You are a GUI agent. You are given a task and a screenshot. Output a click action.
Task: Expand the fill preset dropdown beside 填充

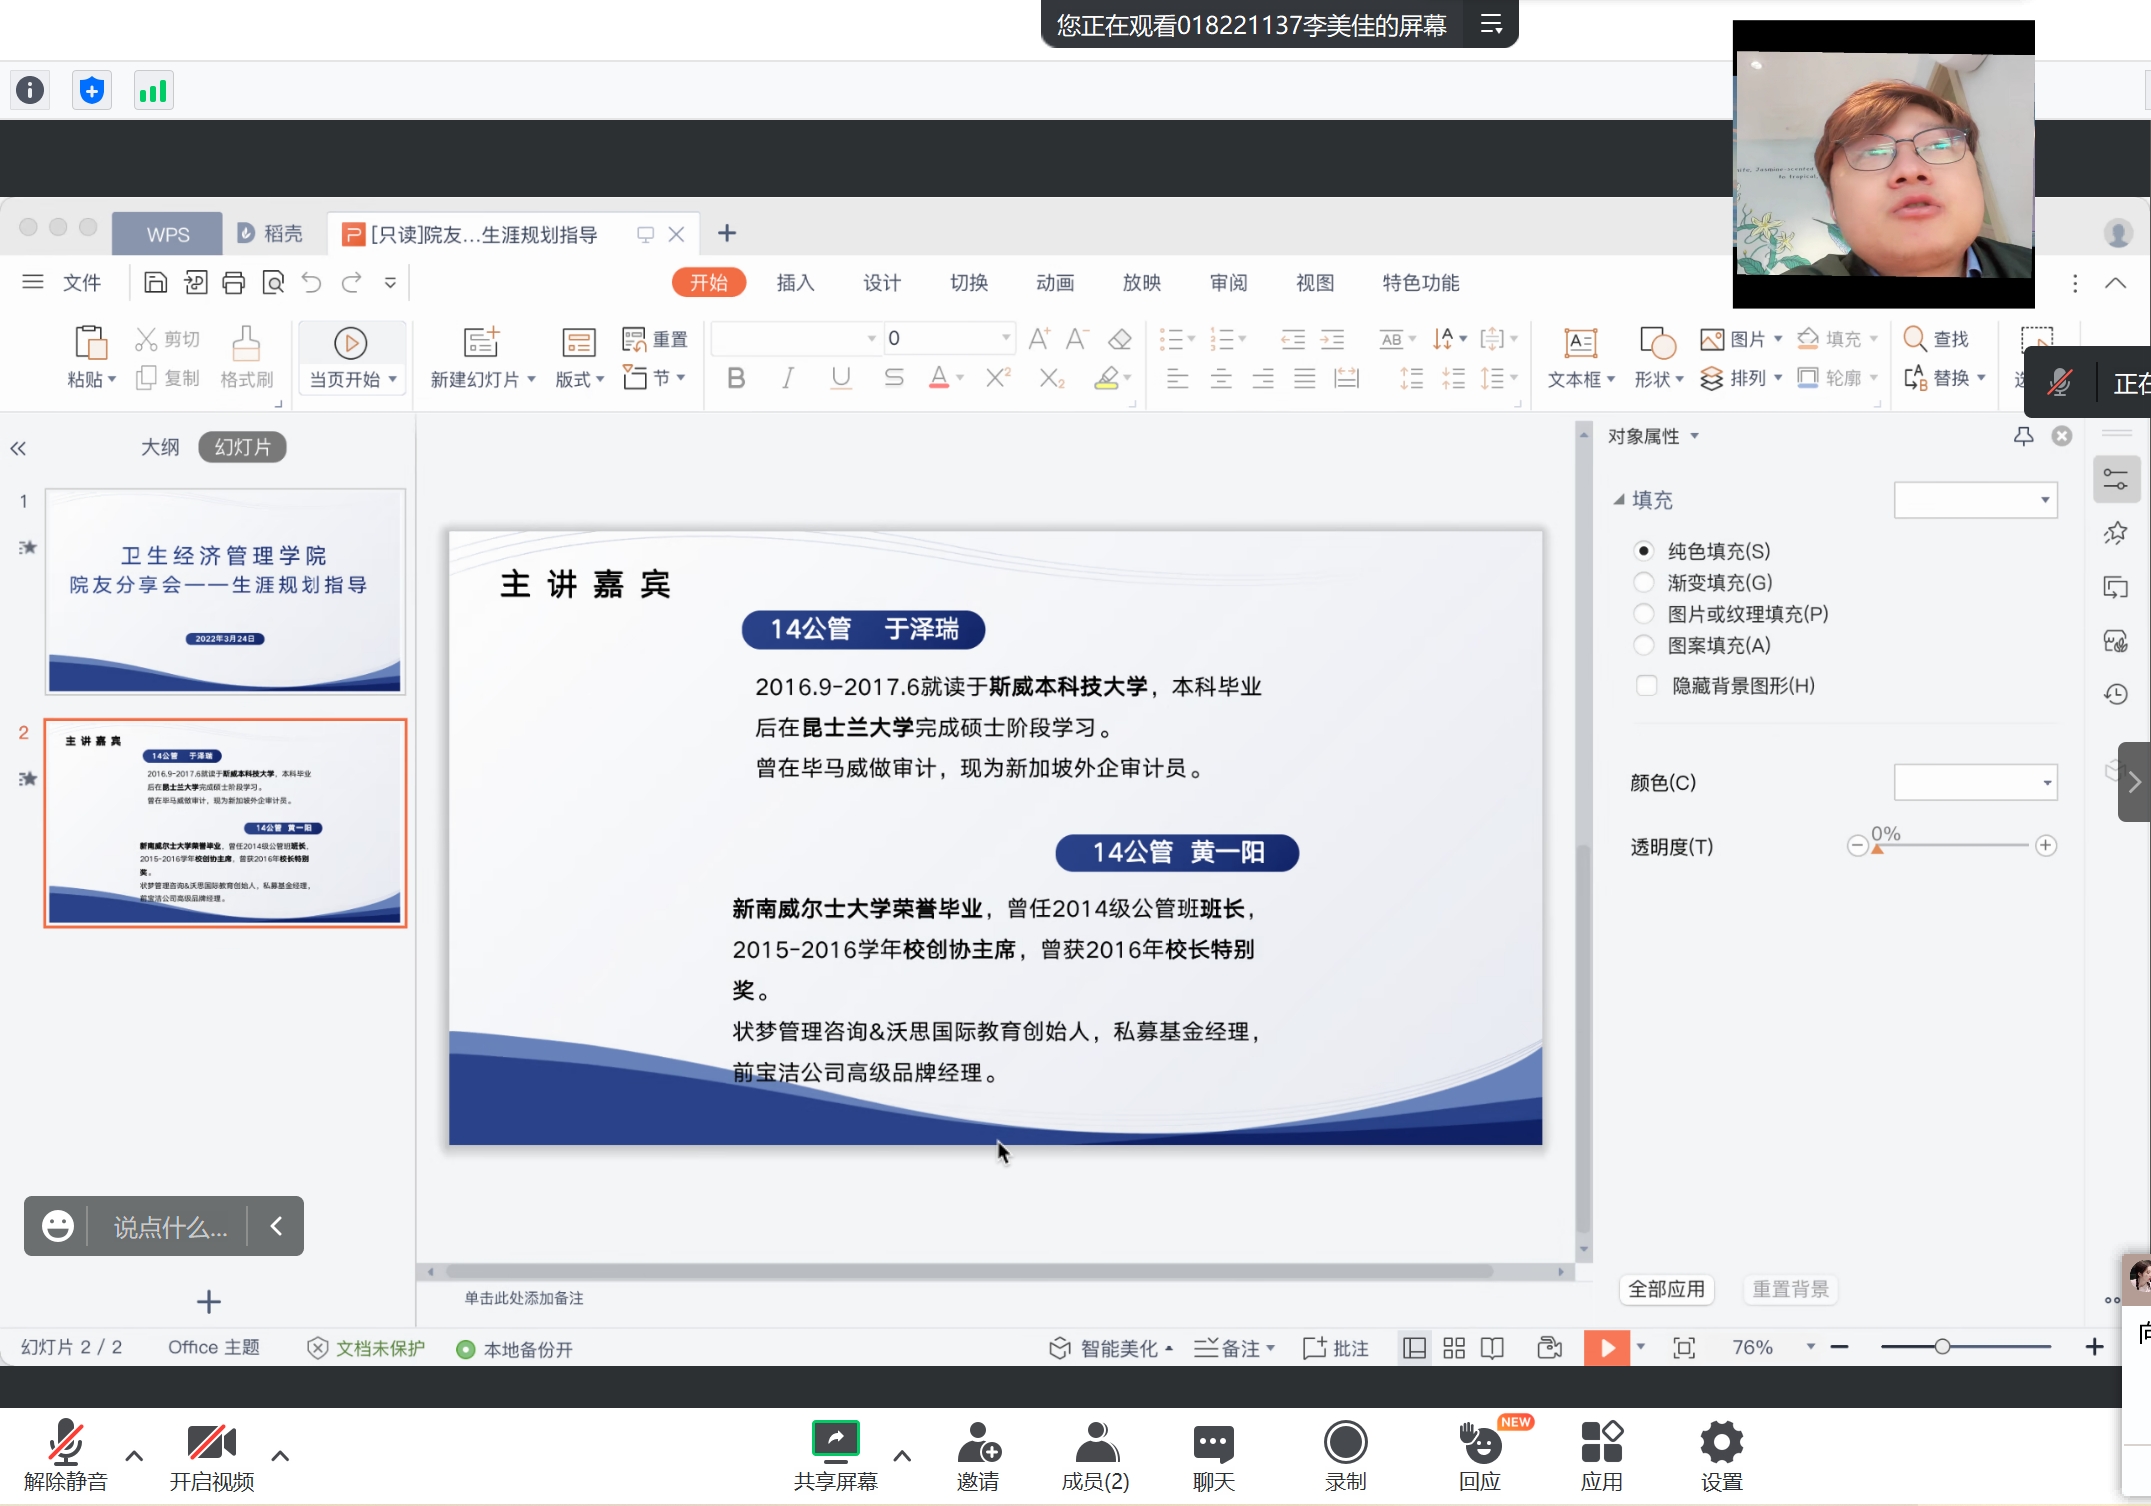(1975, 500)
